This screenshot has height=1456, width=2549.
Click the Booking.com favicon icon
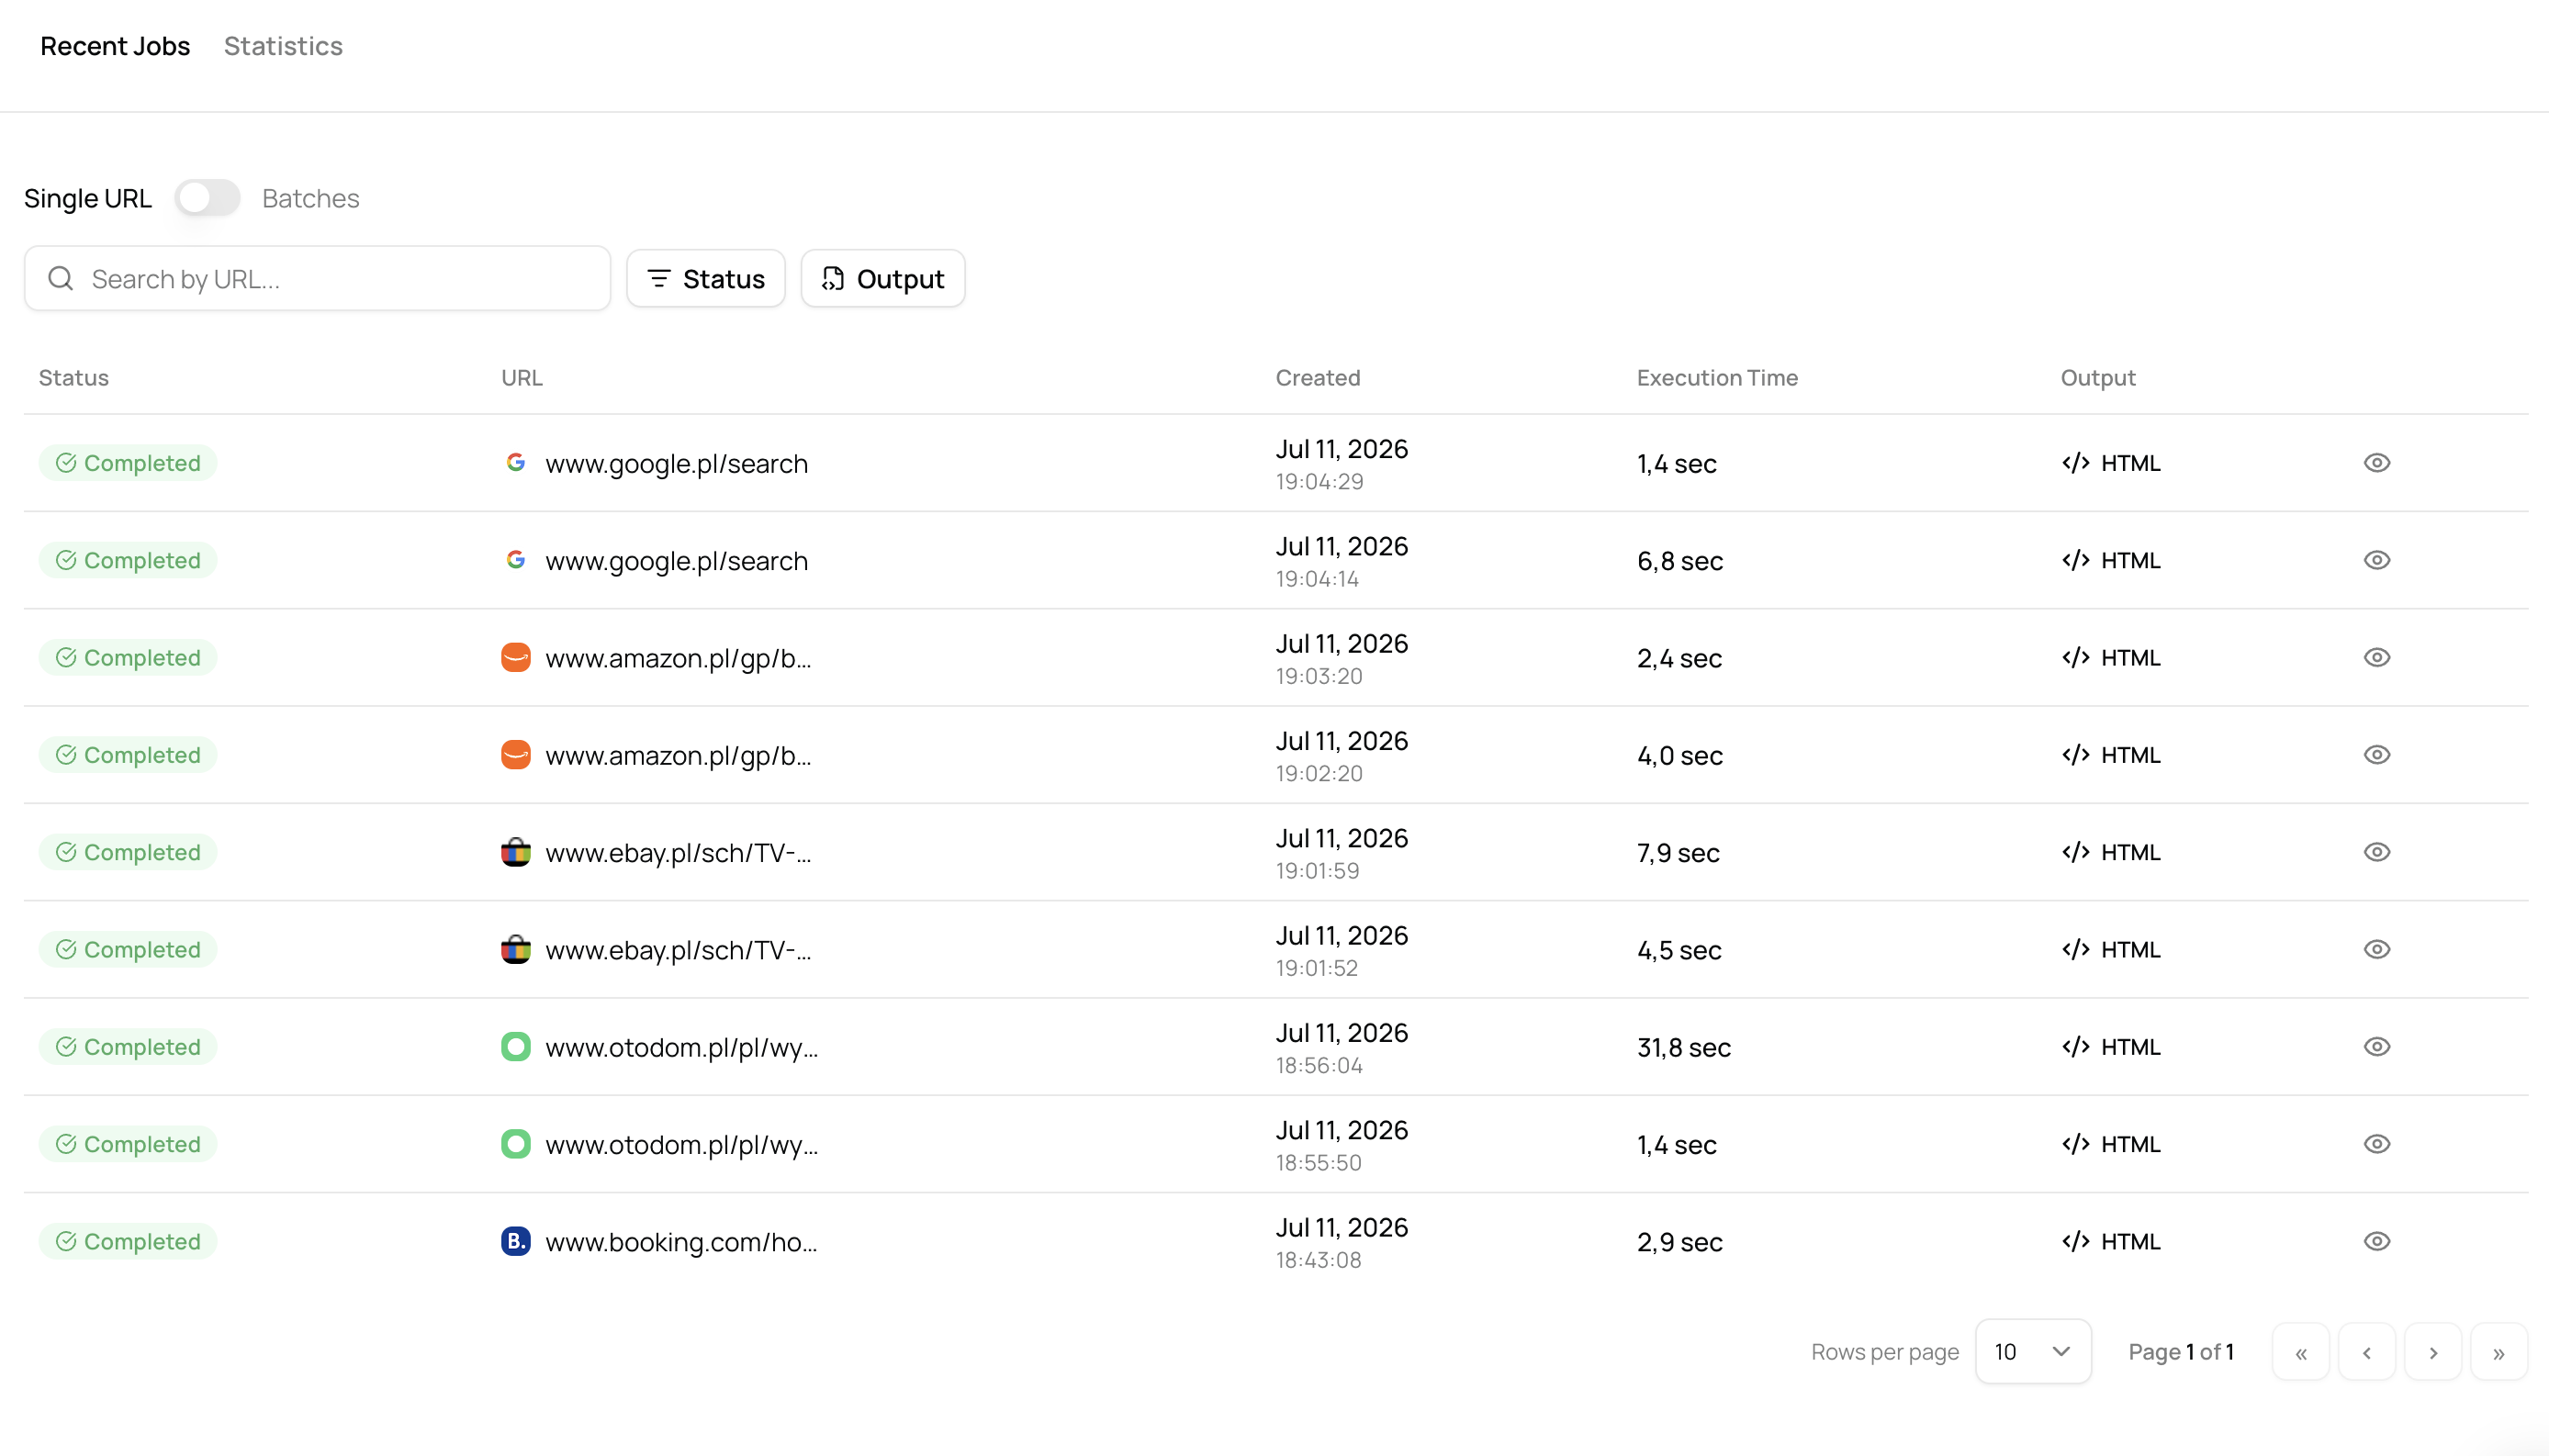[516, 1241]
